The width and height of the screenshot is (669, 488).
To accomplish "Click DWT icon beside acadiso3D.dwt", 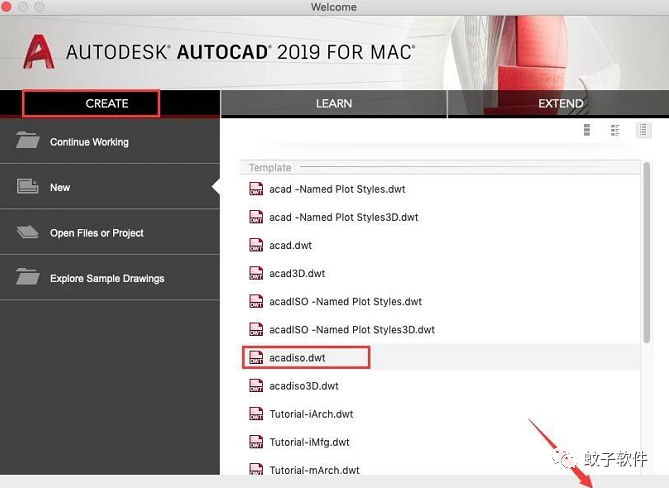I will click(256, 386).
